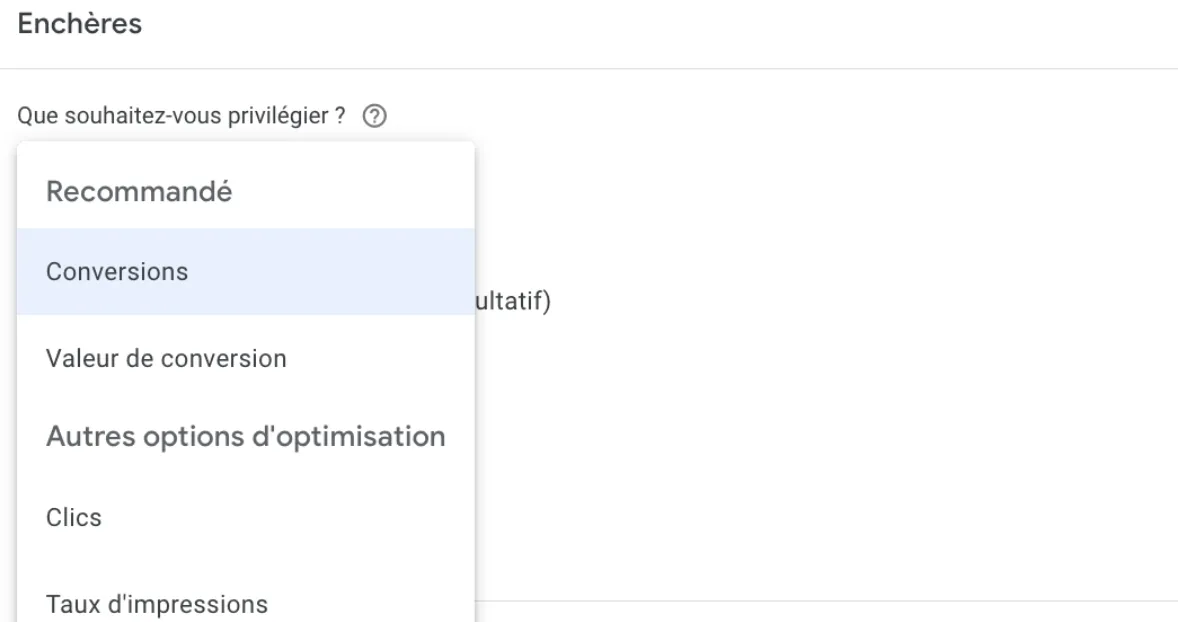The width and height of the screenshot is (1178, 622).
Task: Click the circled question mark help button
Action: click(374, 116)
